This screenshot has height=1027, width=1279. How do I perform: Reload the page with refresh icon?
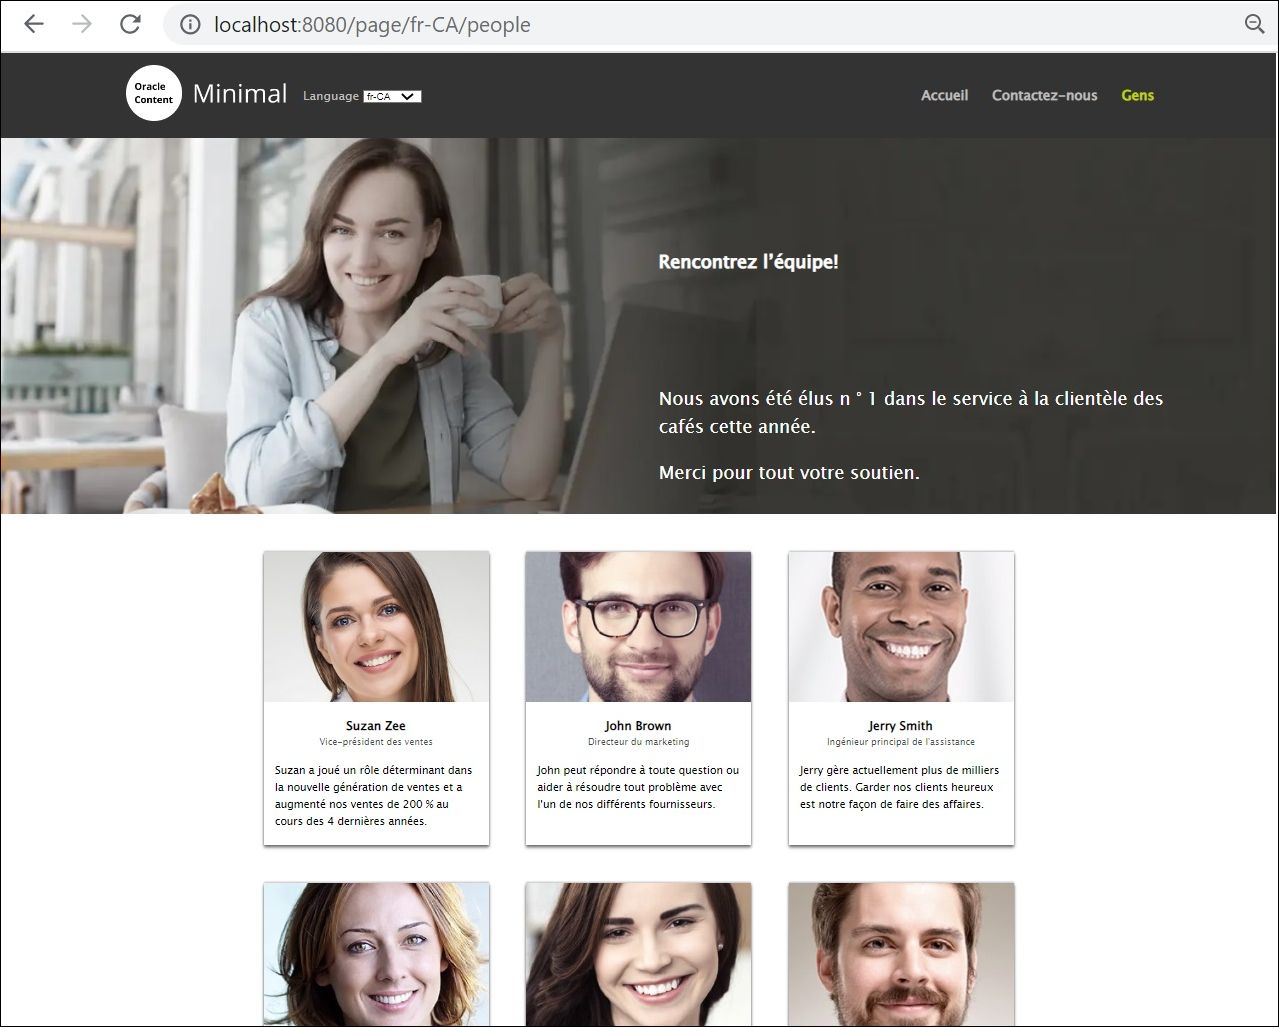pyautogui.click(x=130, y=24)
